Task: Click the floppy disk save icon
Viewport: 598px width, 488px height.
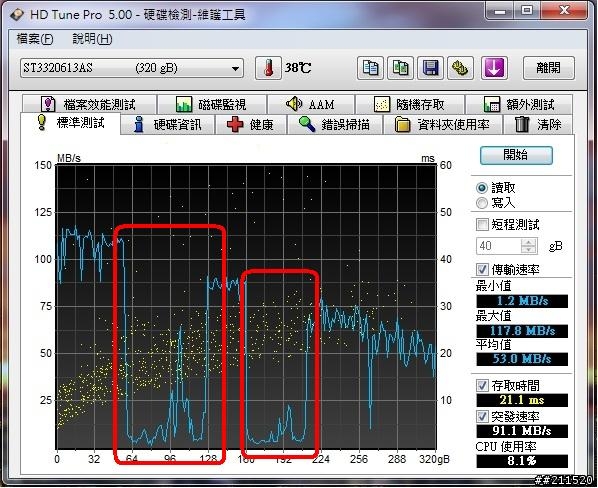Action: [430, 68]
